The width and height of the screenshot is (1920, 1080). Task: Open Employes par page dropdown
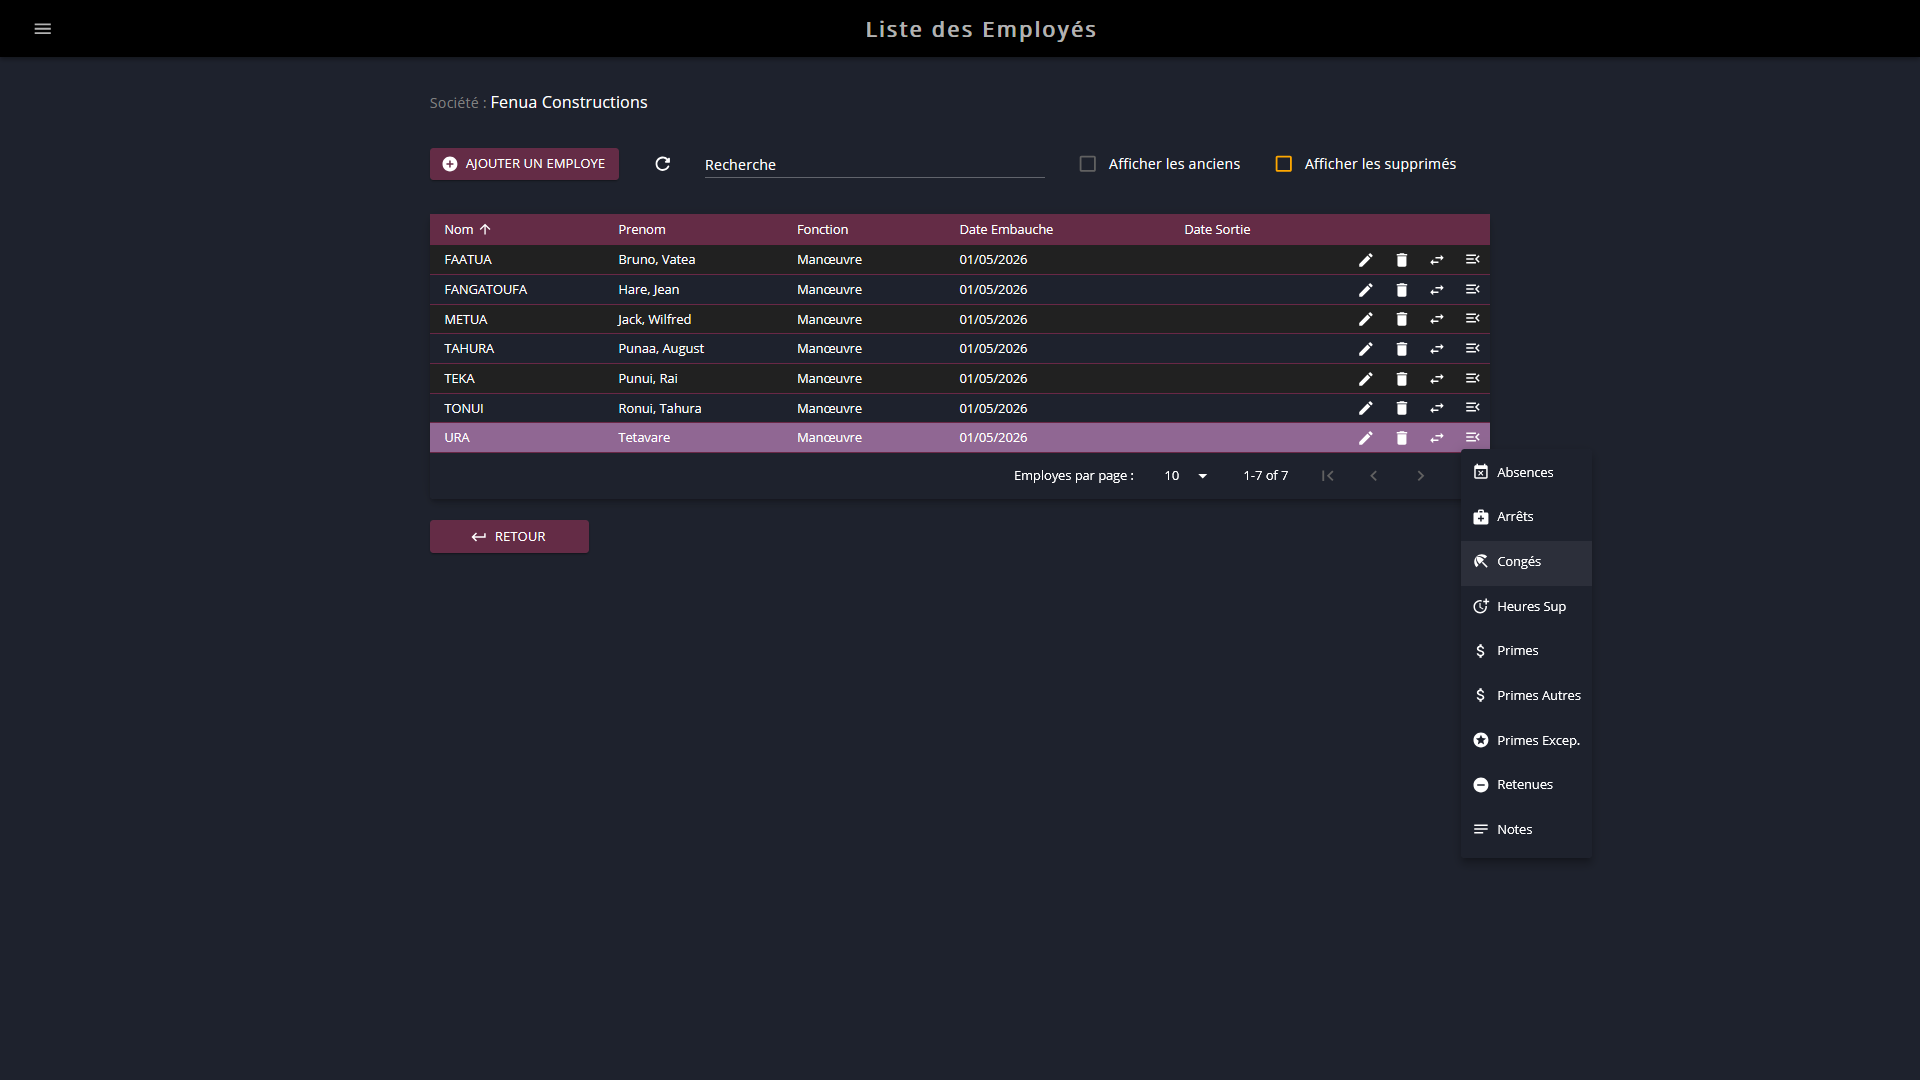1186,476
